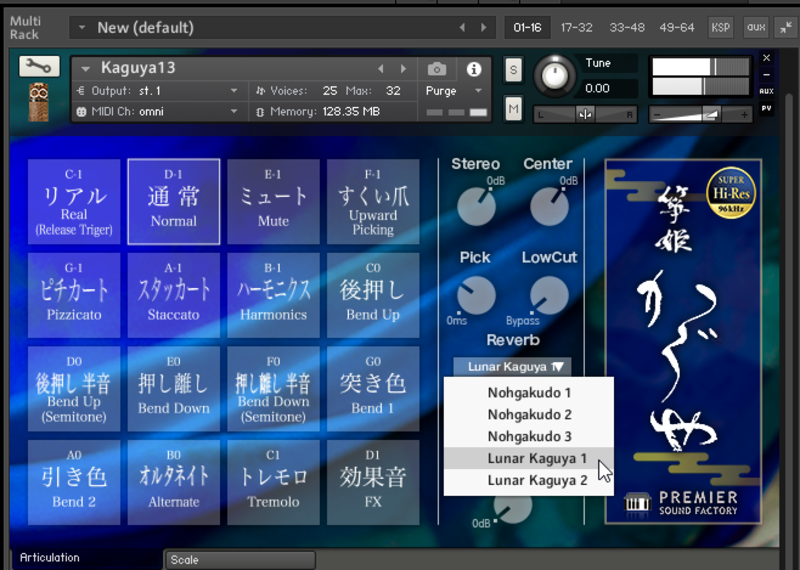Go to next instrument preset arrow

pos(405,69)
